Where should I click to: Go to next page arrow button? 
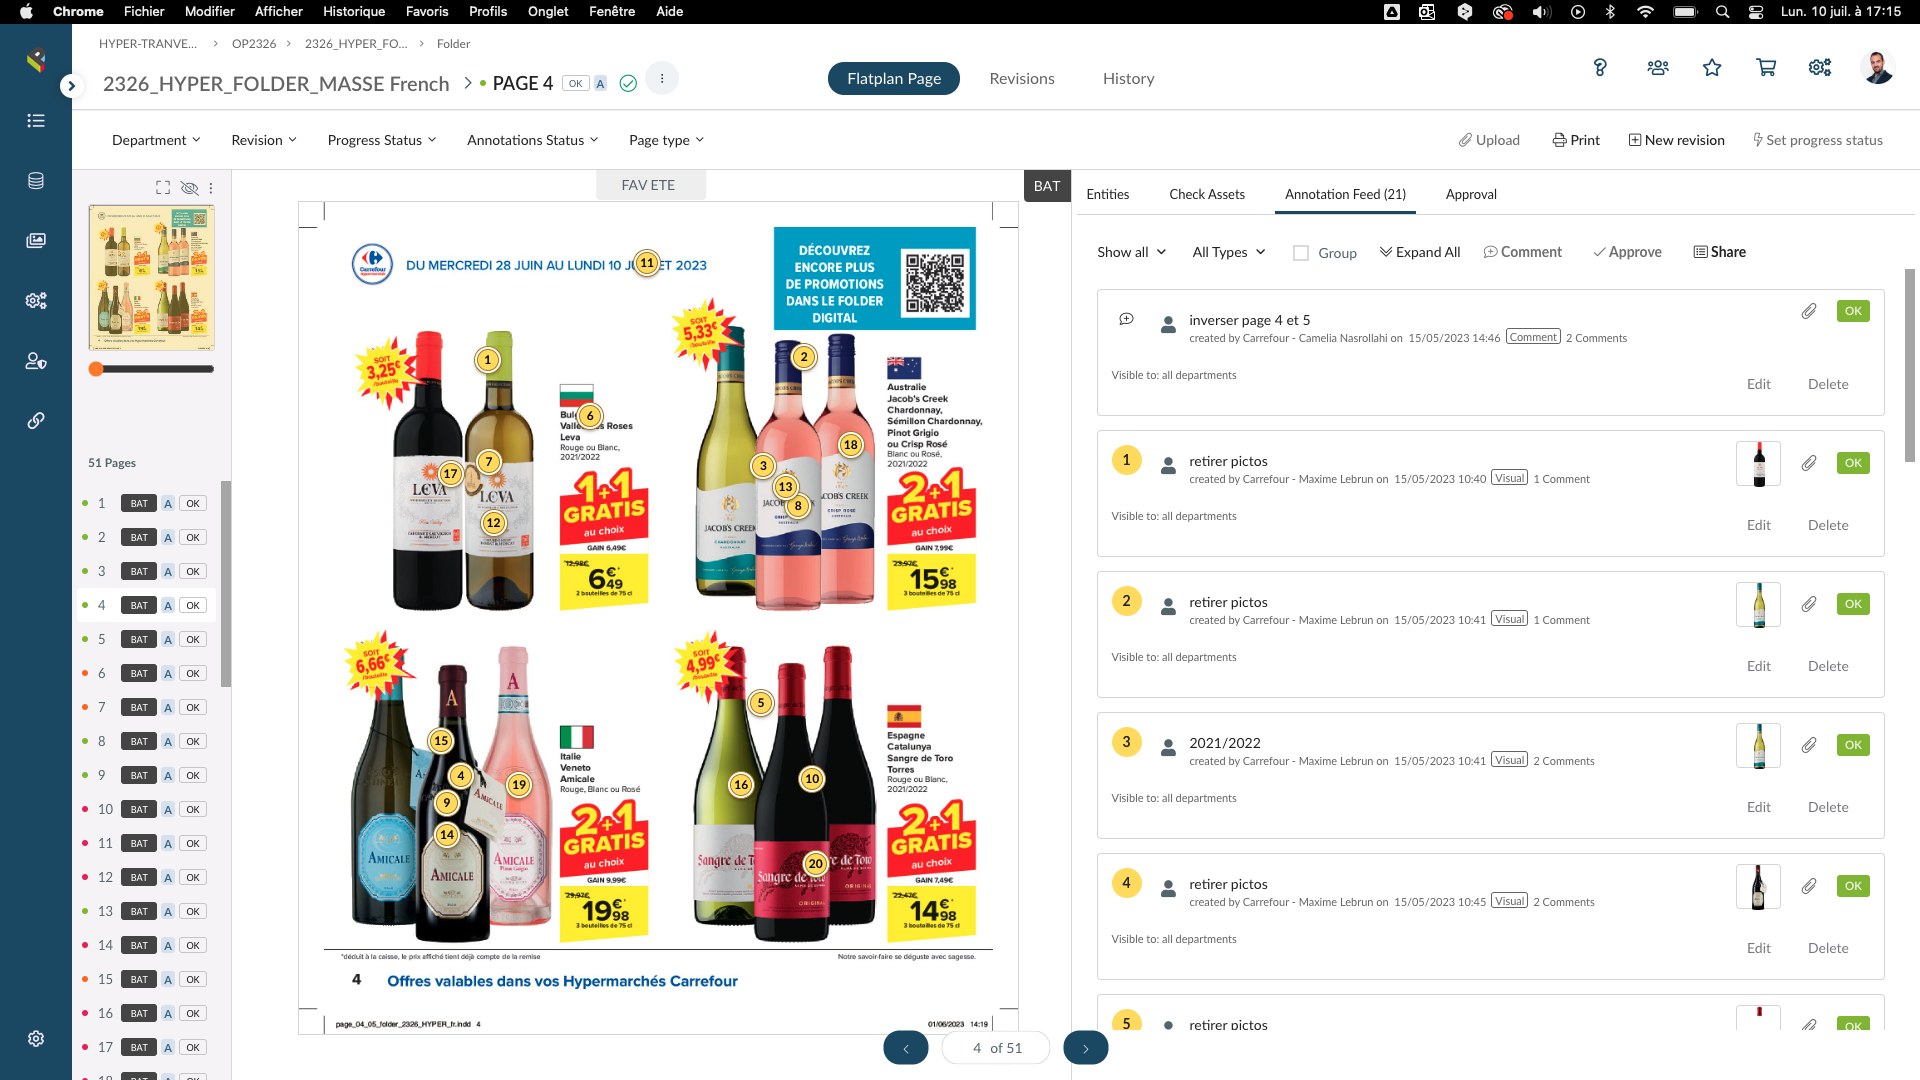[x=1086, y=1048]
